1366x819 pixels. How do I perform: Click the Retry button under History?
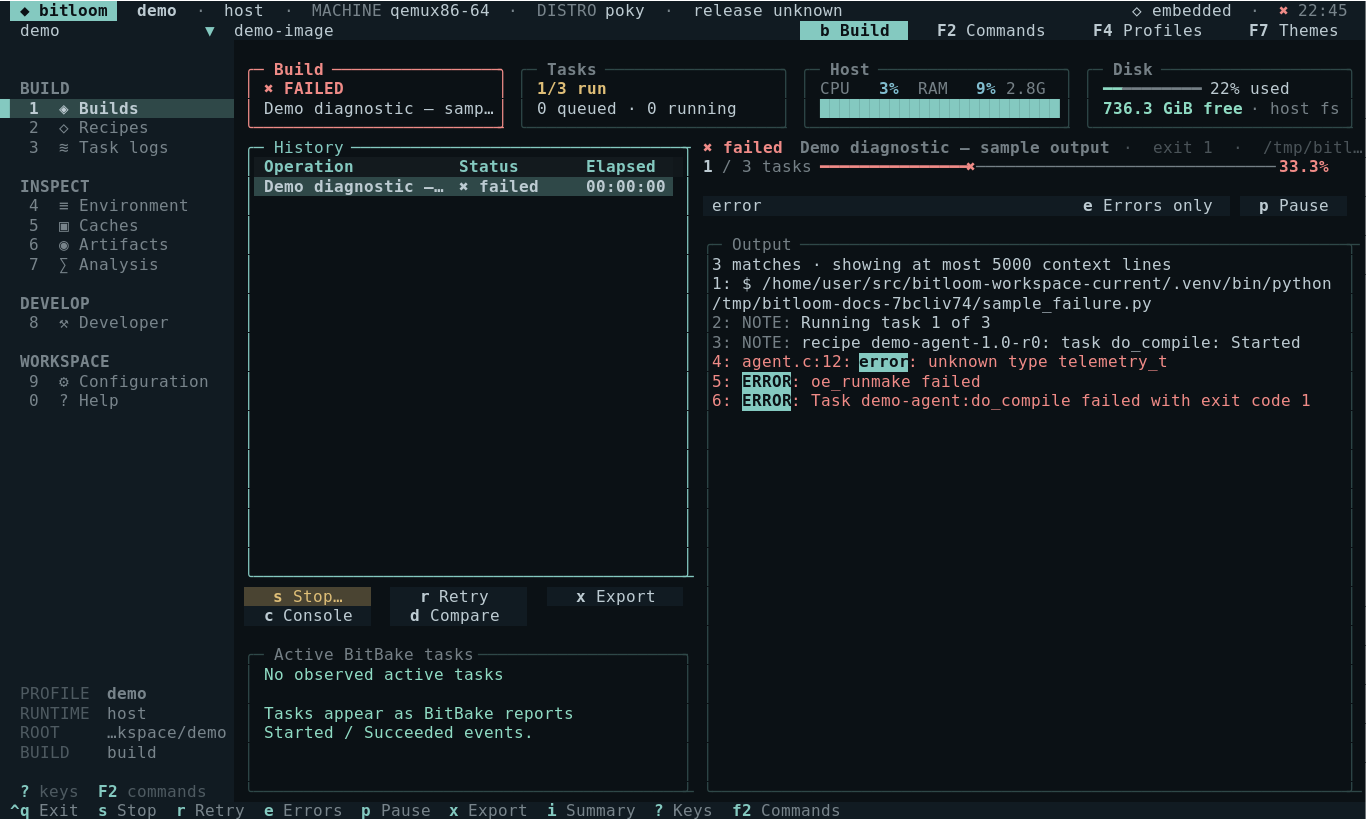pos(458,597)
